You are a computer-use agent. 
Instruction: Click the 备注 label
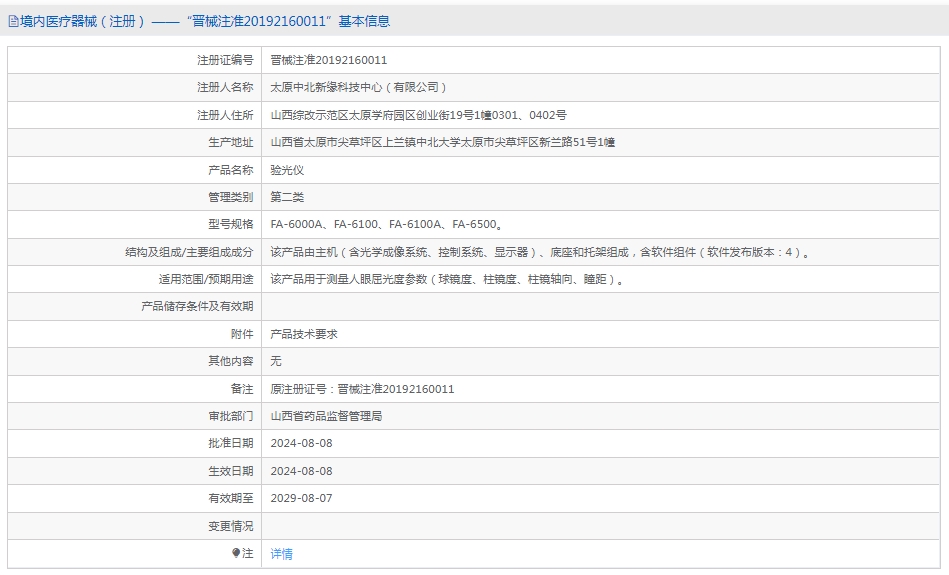242,389
